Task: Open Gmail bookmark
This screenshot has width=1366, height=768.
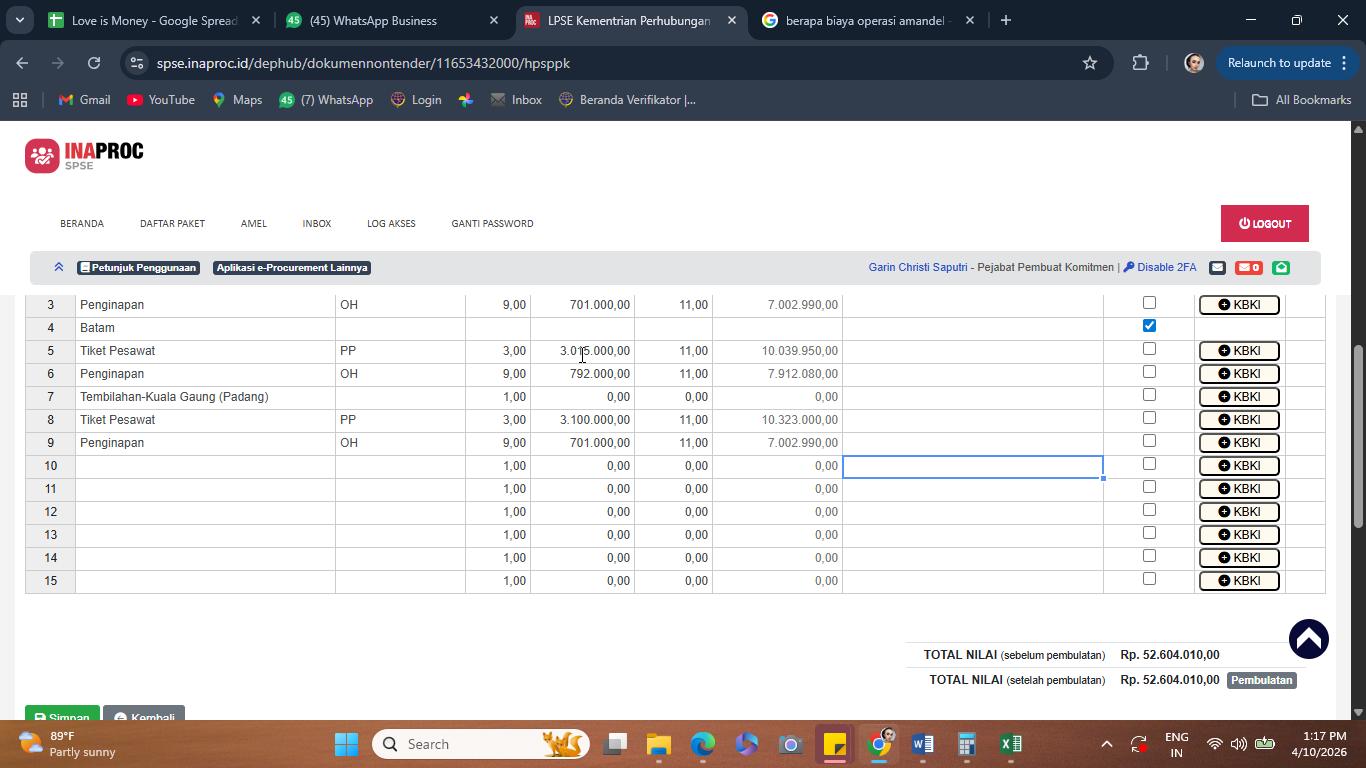Action: pyautogui.click(x=84, y=100)
